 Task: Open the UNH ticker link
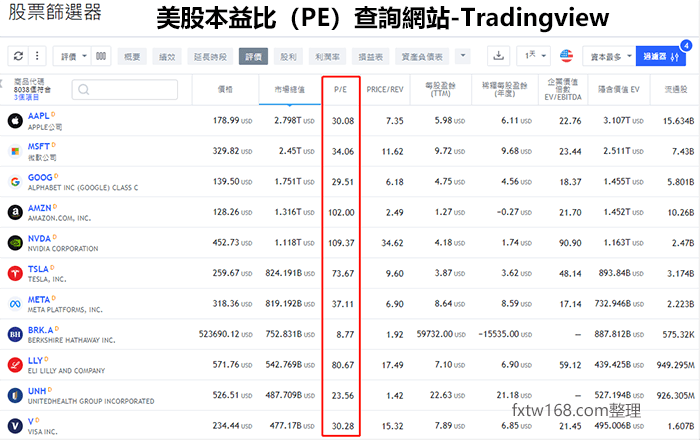(x=37, y=391)
